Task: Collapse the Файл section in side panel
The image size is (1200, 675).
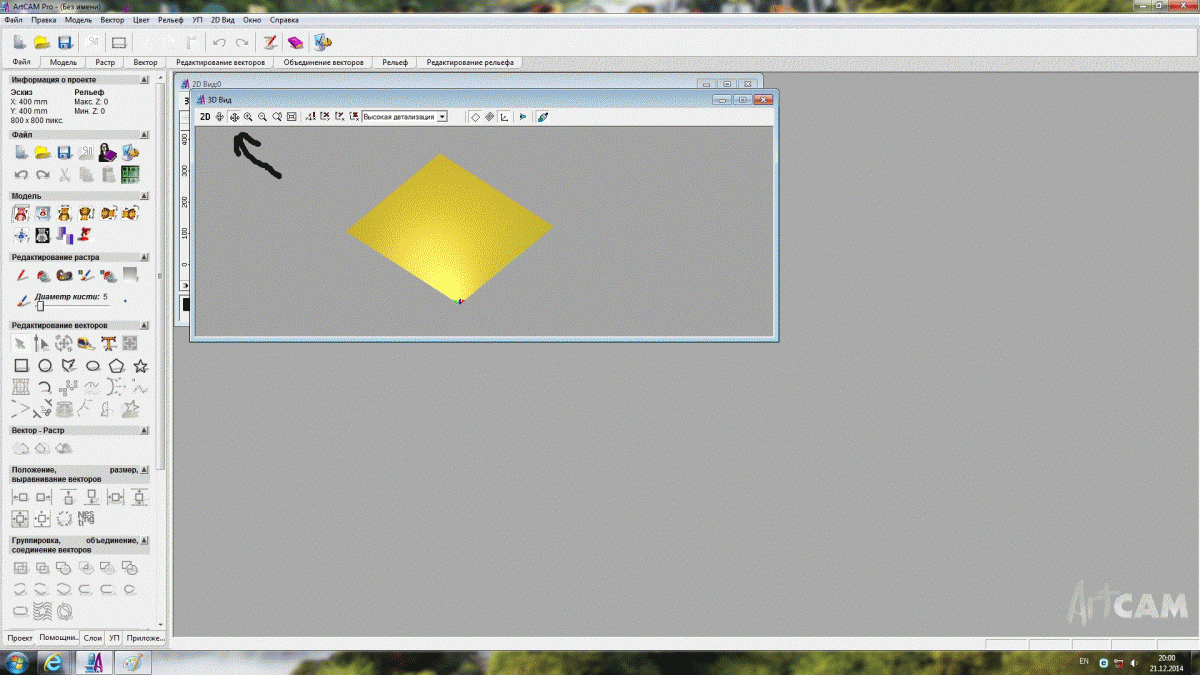Action: (x=146, y=134)
